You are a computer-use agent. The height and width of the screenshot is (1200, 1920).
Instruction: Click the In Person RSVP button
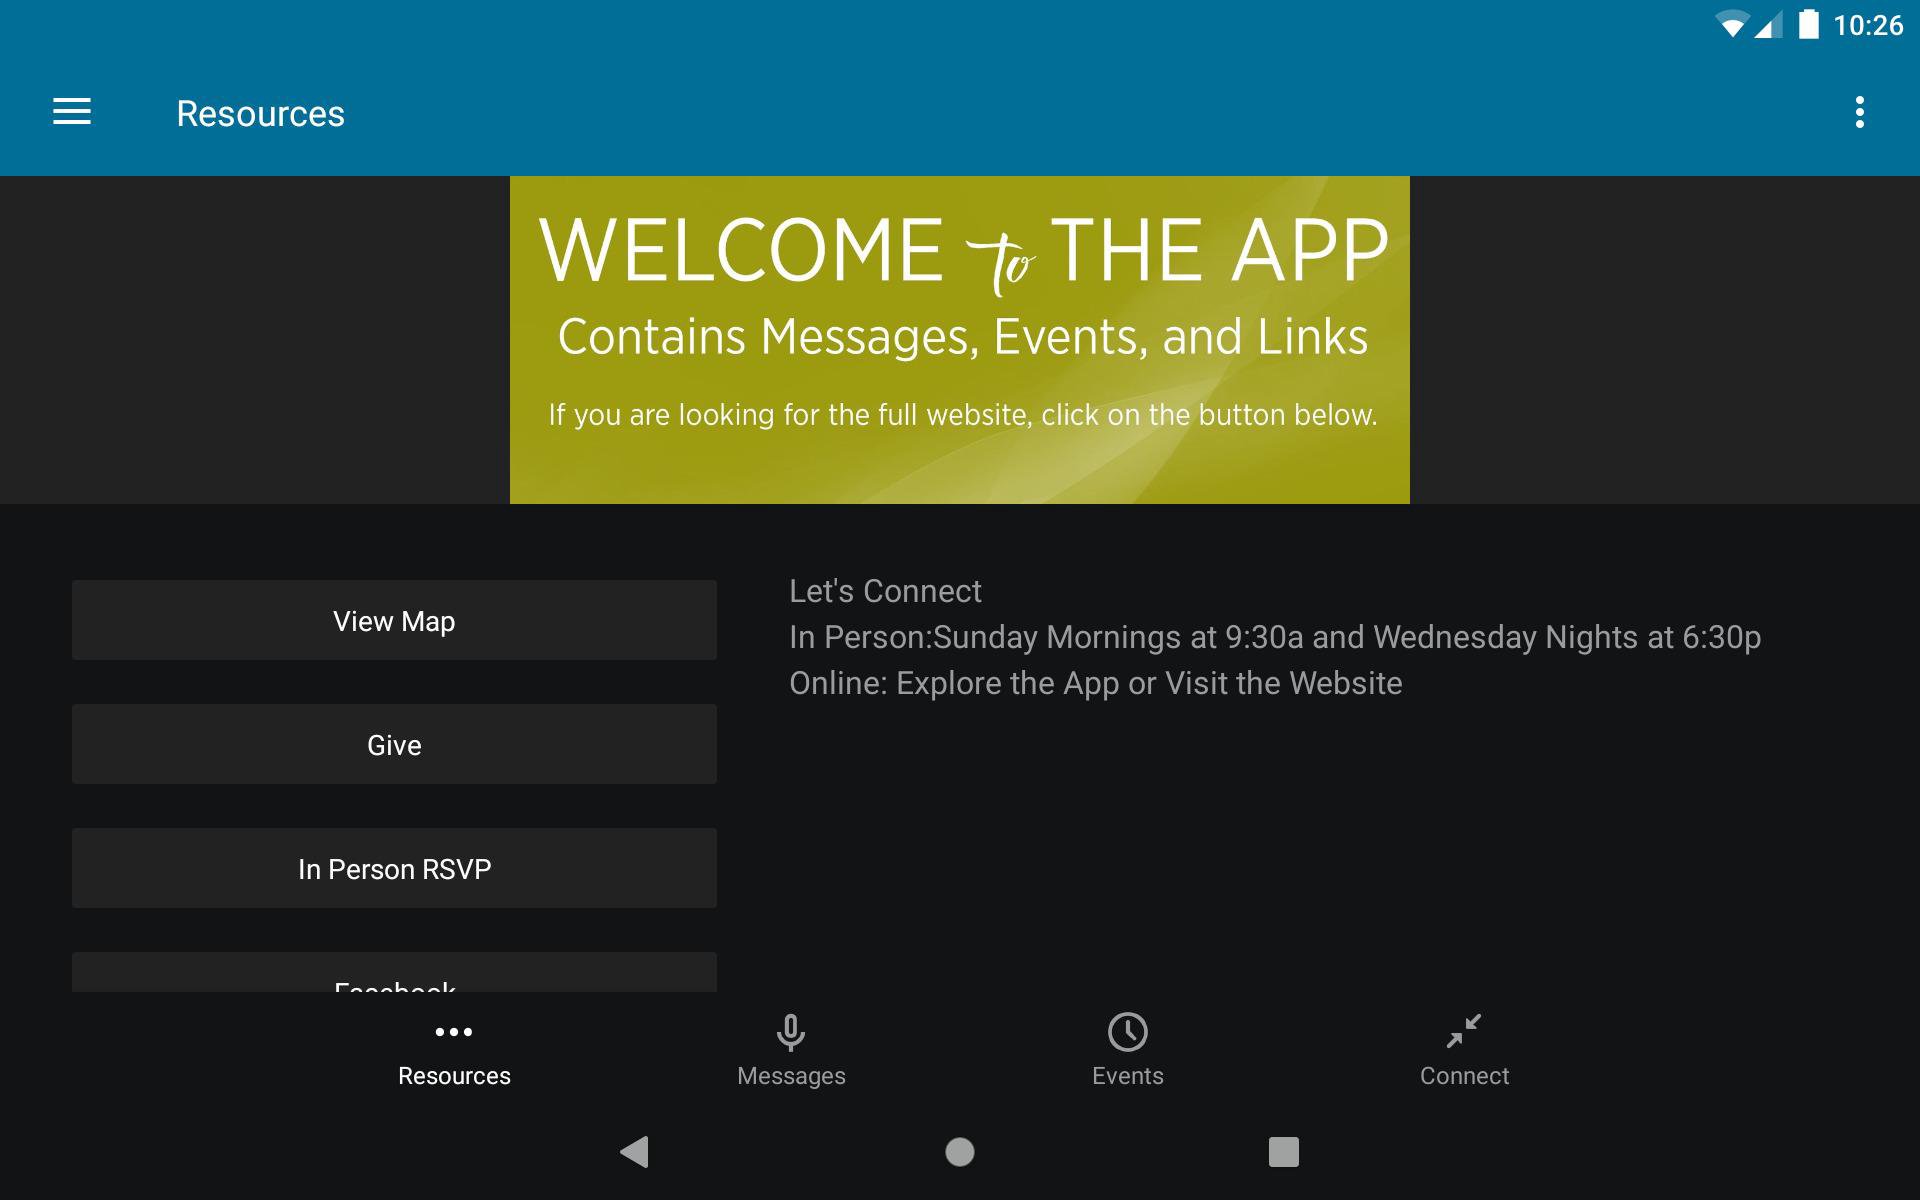coord(394,868)
